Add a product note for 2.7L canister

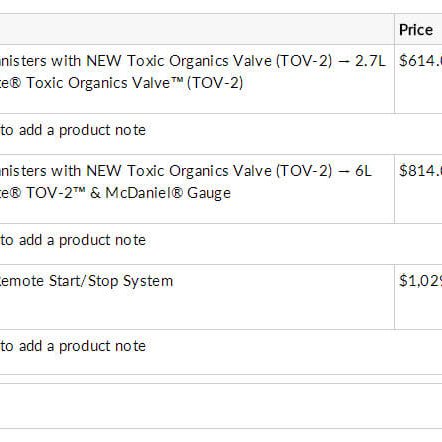coord(73,130)
